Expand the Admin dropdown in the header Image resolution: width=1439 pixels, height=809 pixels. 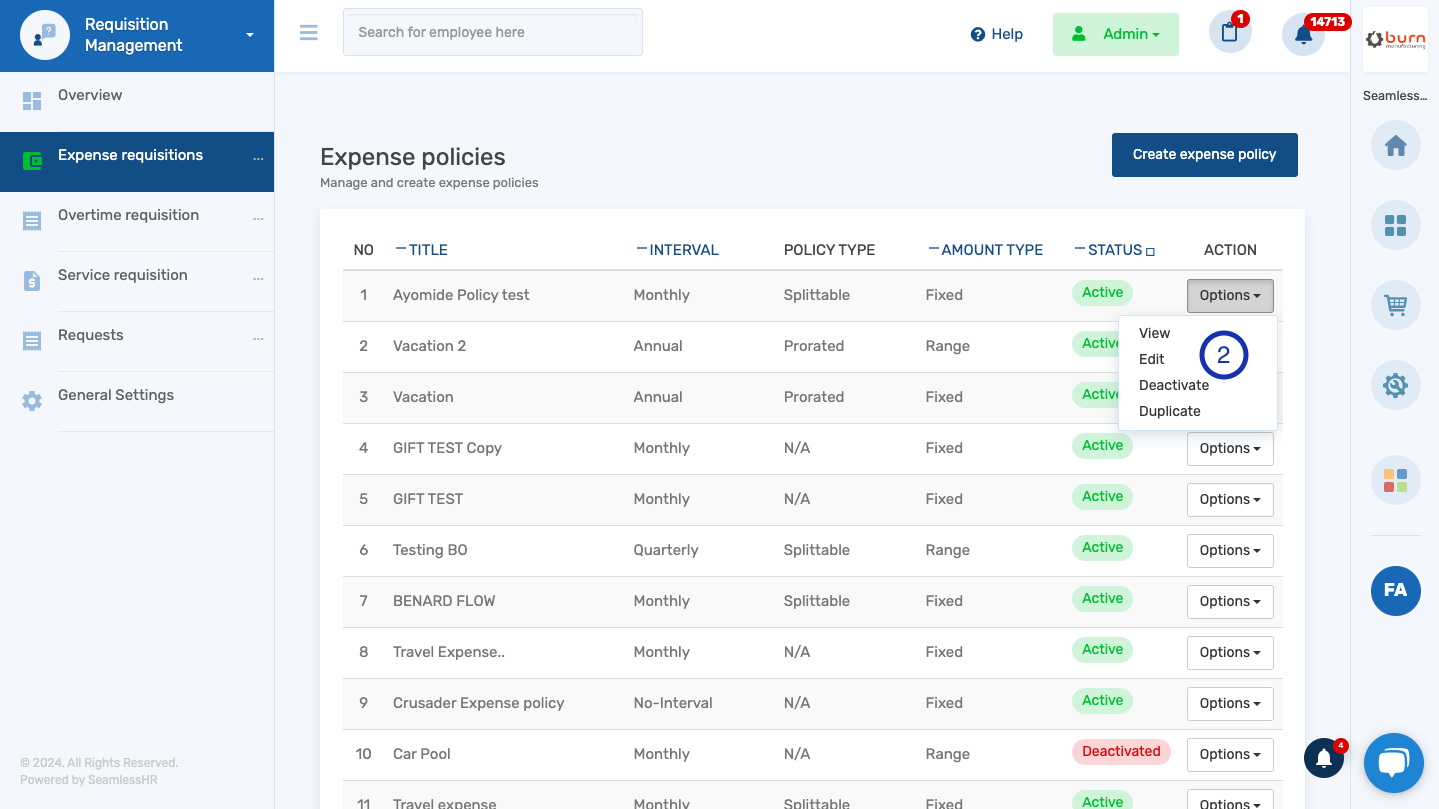[1115, 33]
